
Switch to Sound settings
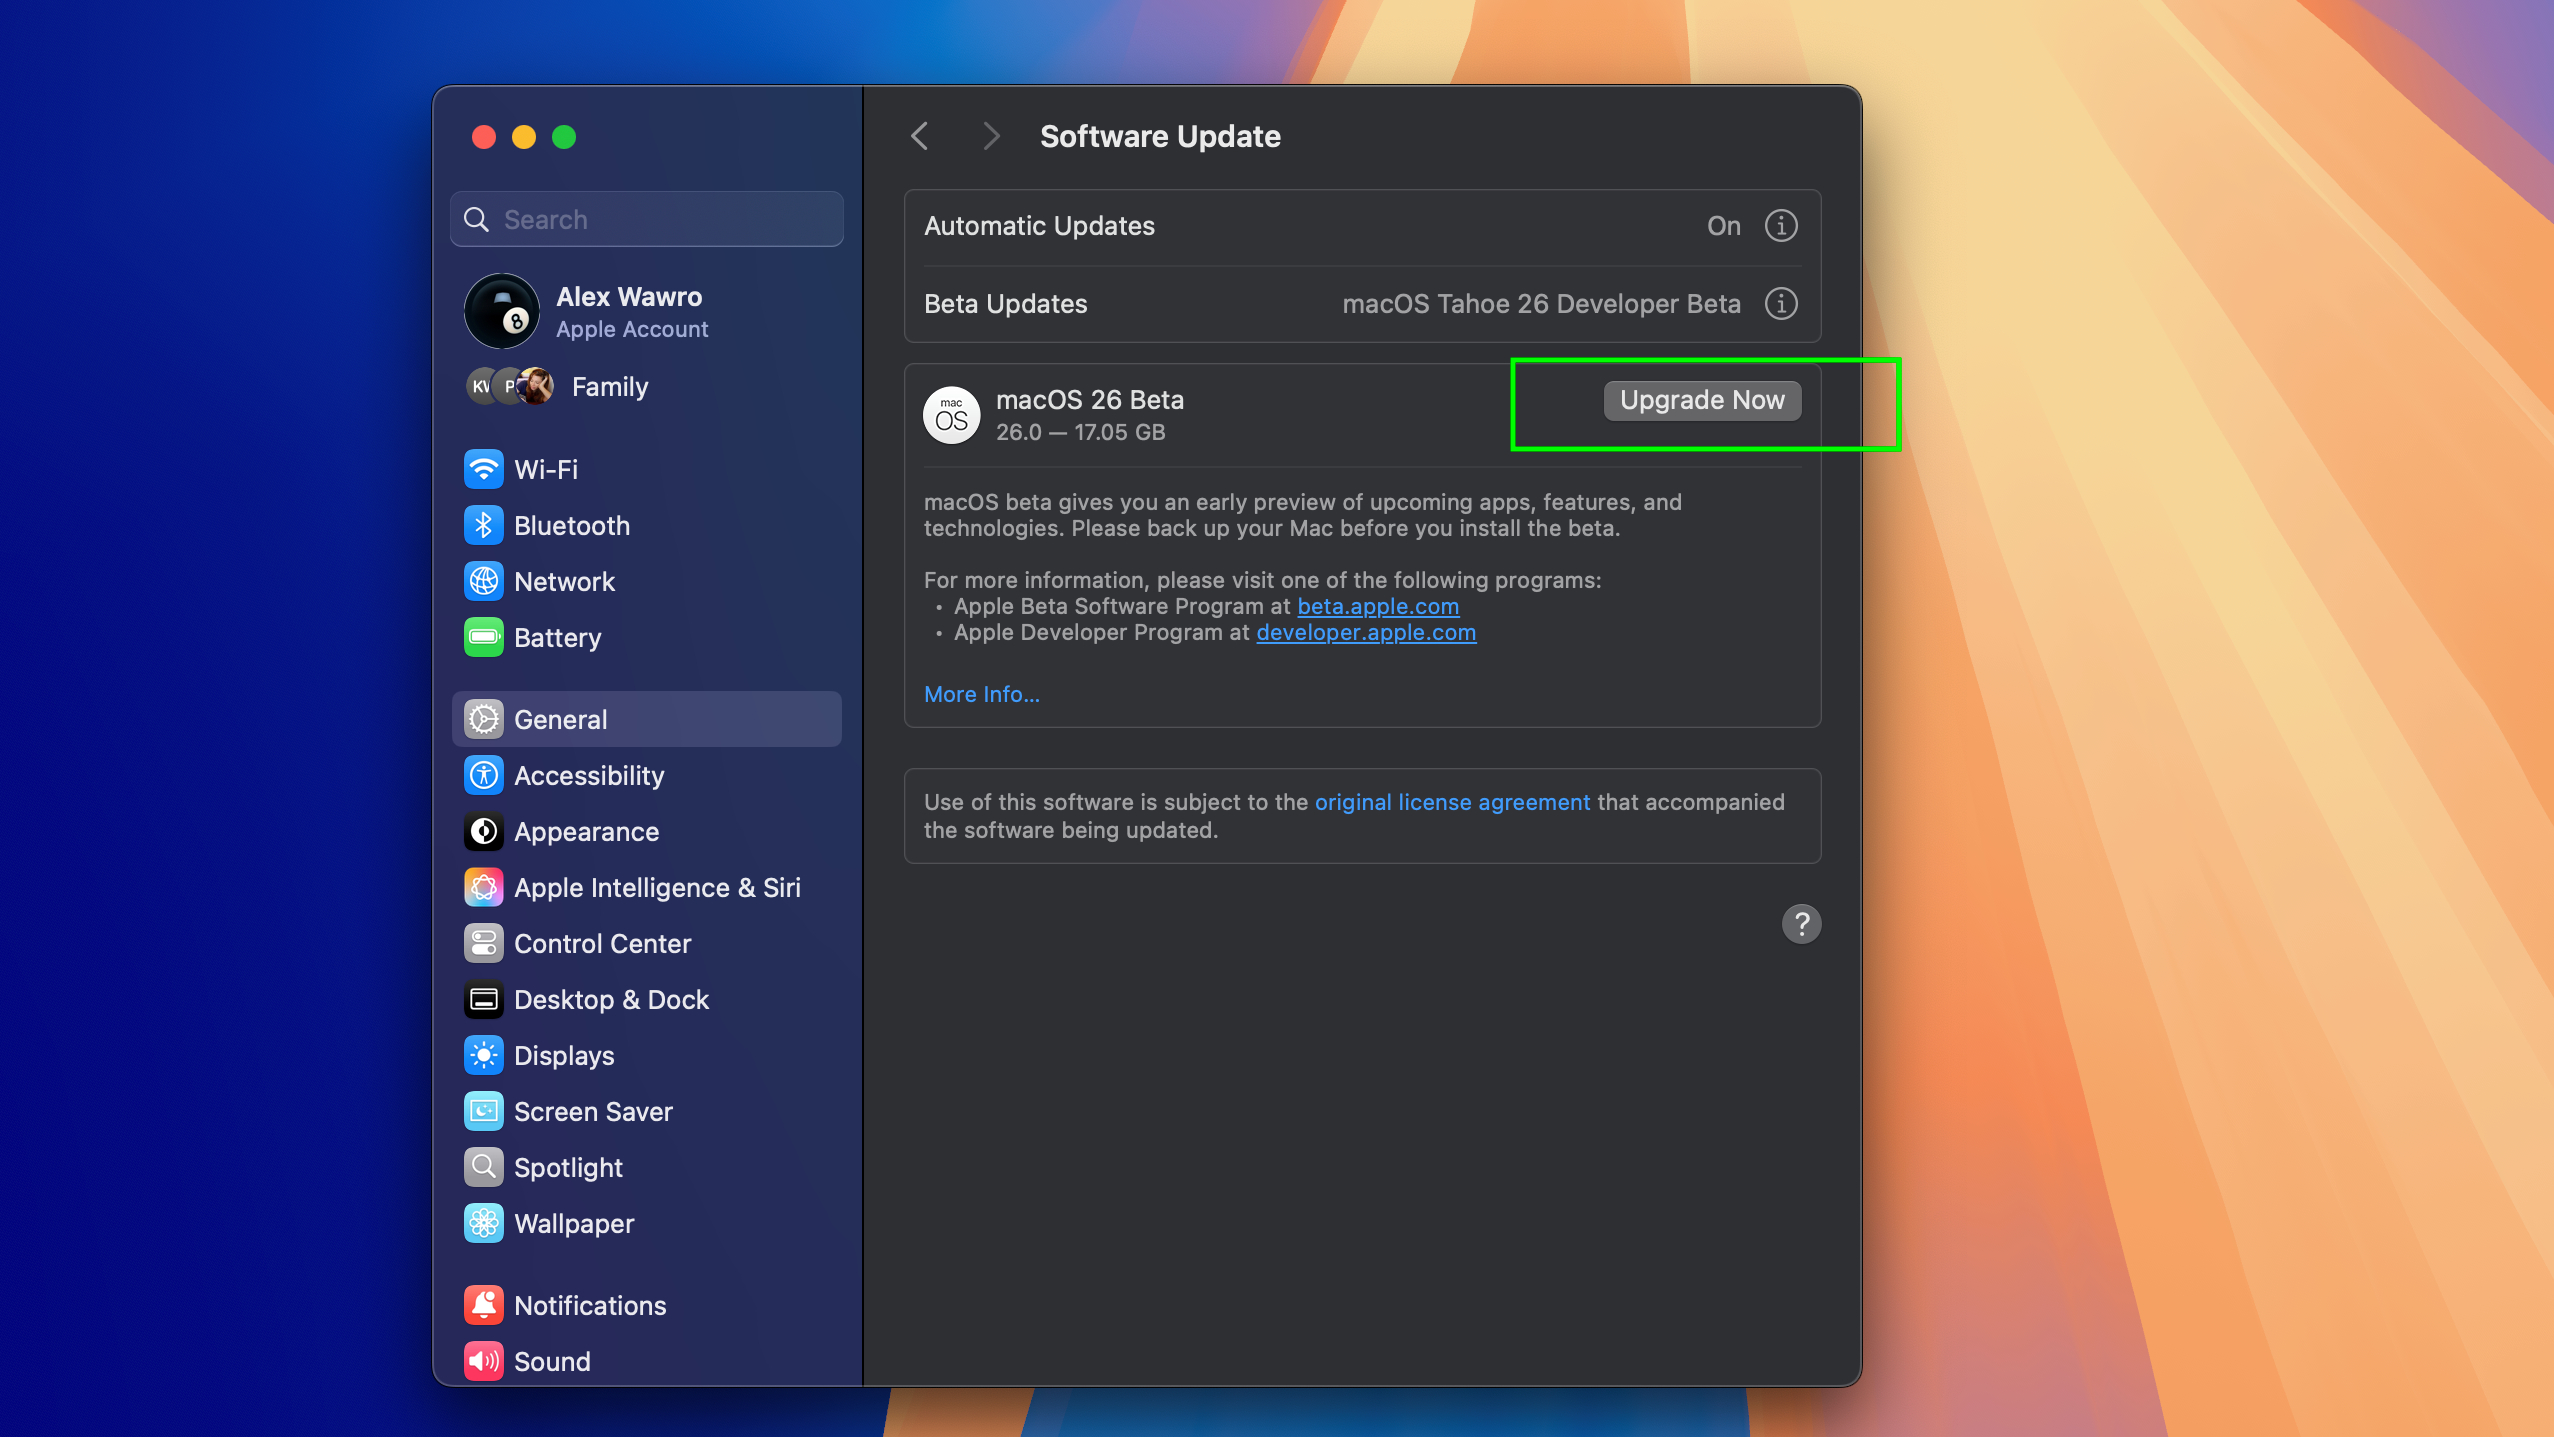484,1360
